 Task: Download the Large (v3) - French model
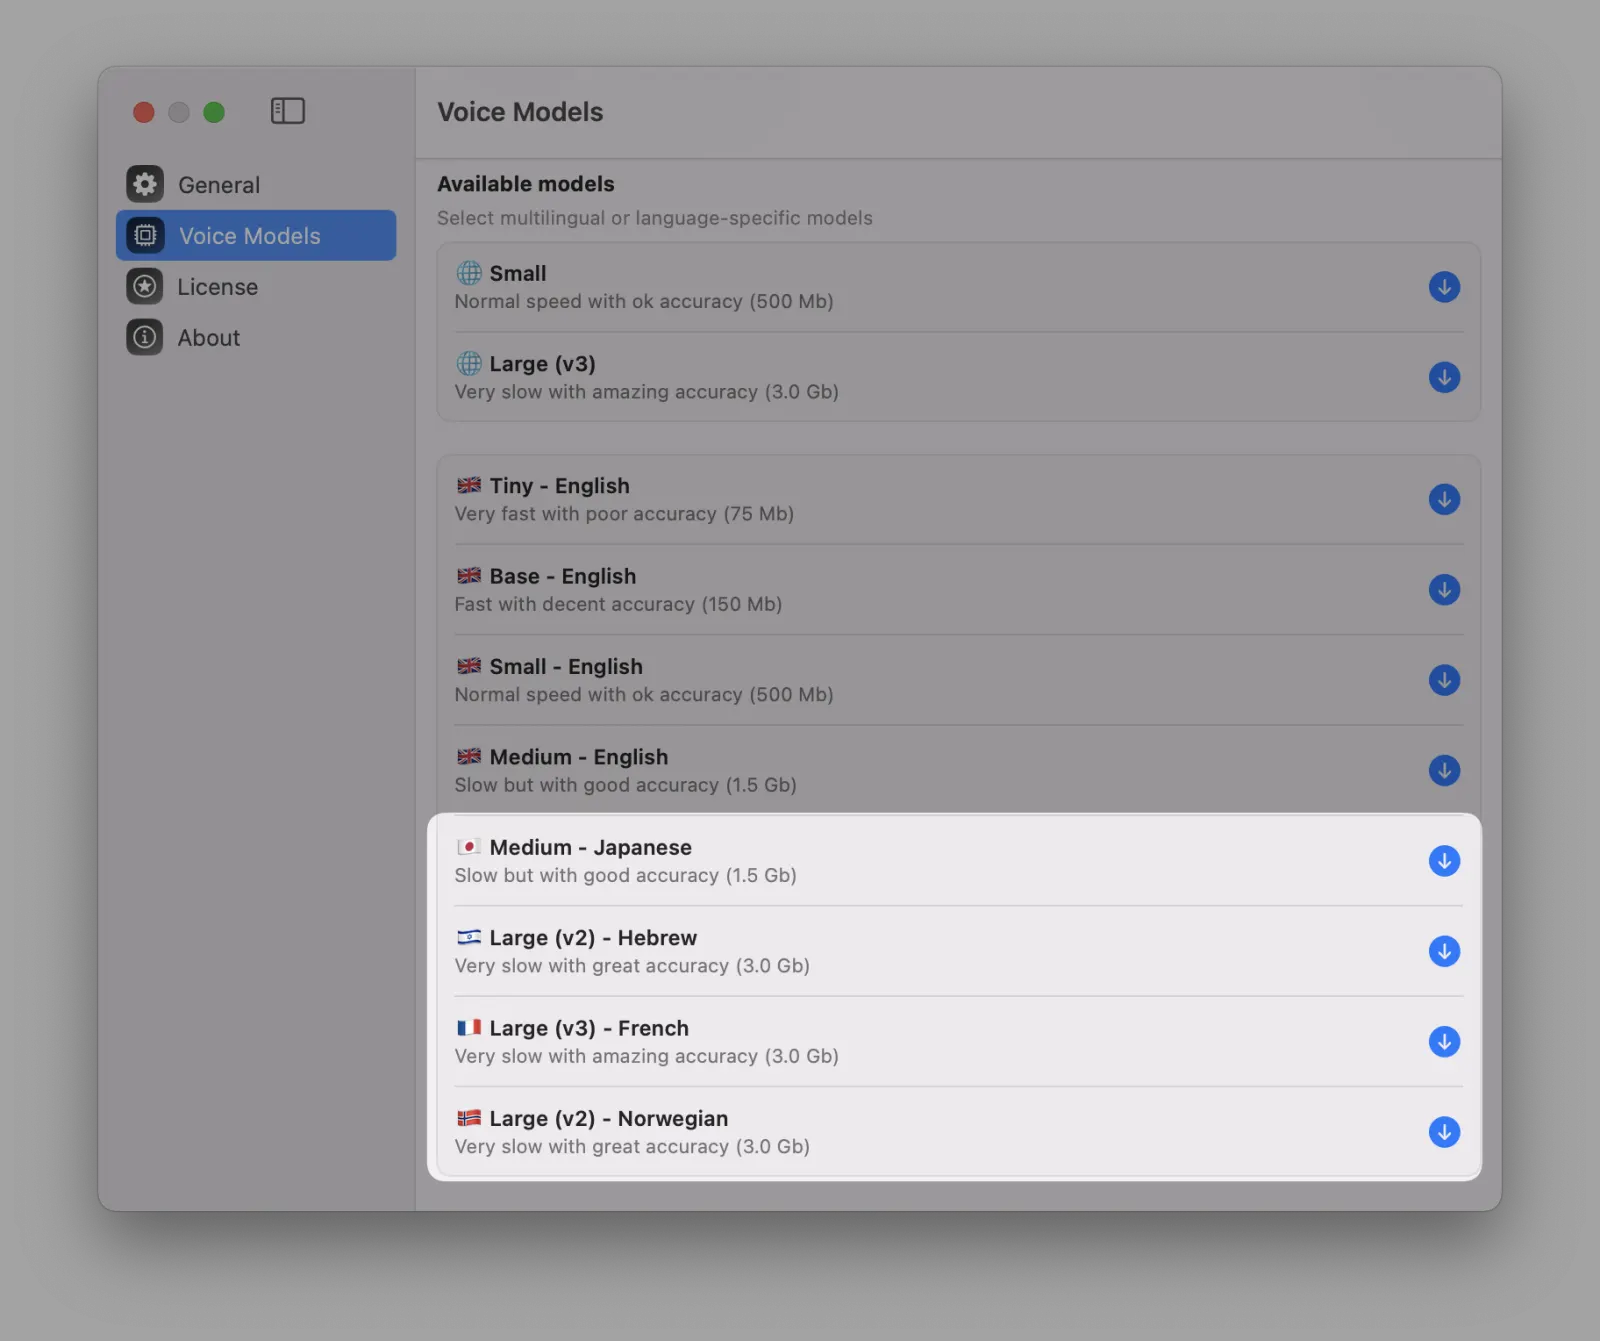[1444, 1042]
